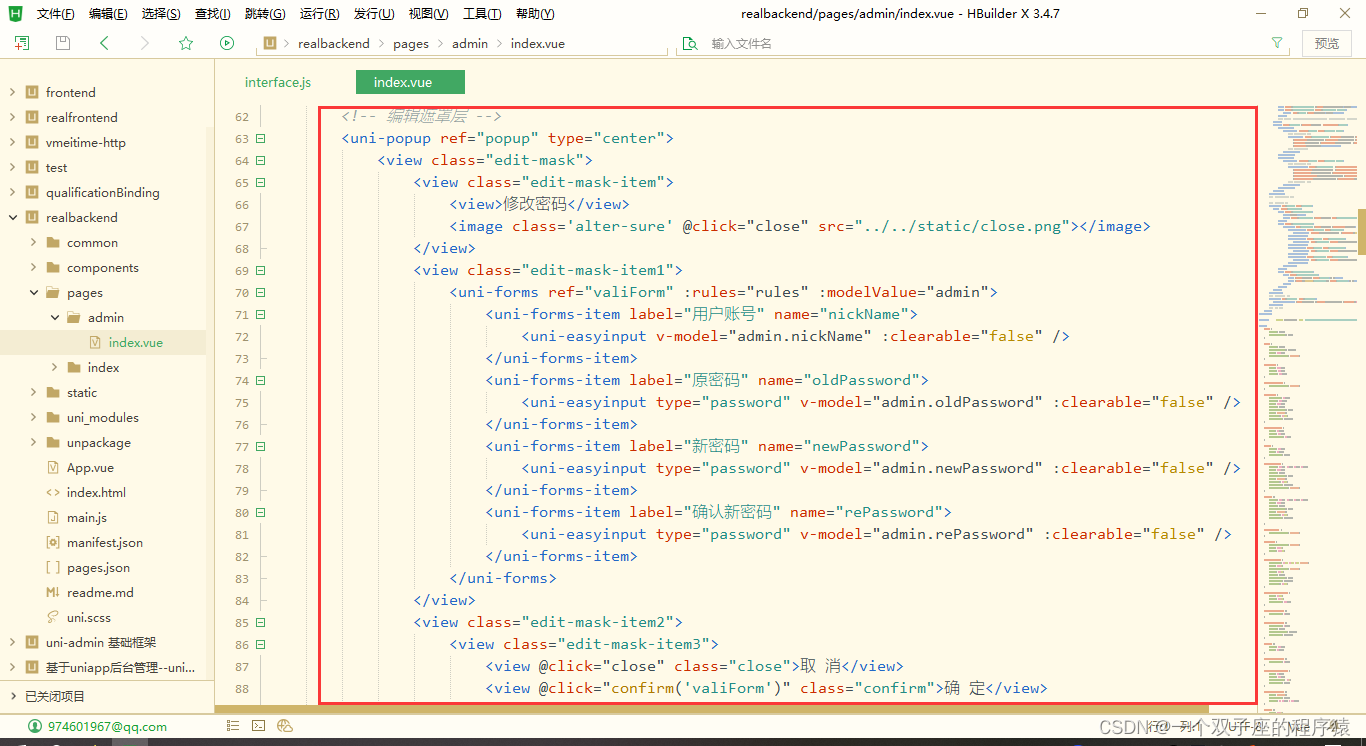Fold code at line 64 edit-mask view
Image resolution: width=1366 pixels, height=746 pixels.
pos(260,160)
